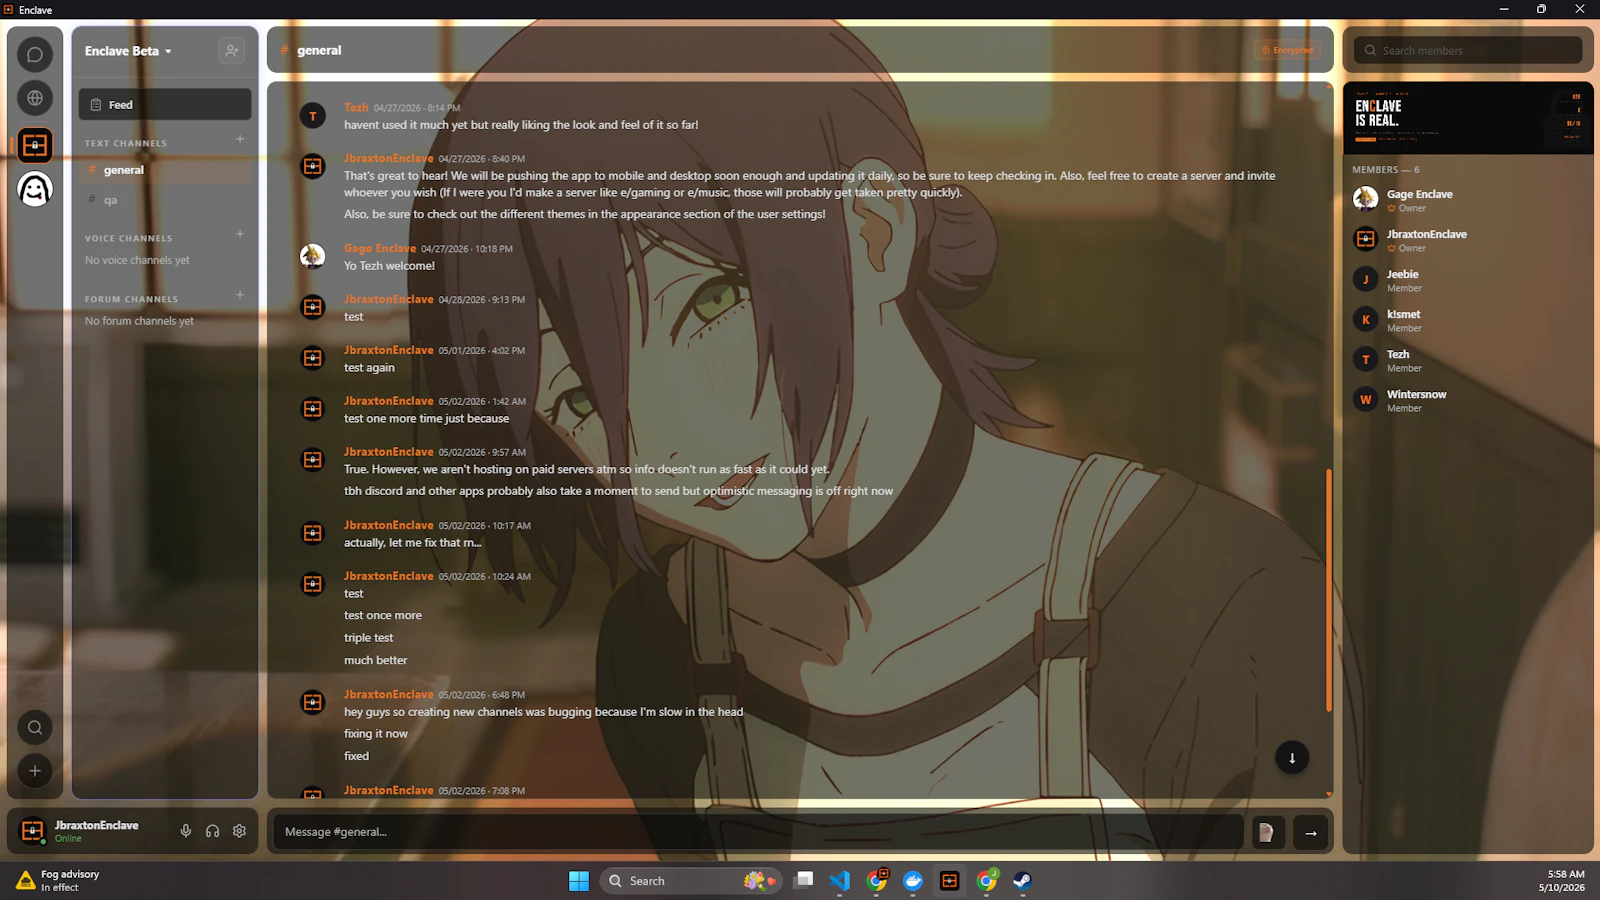The image size is (1600, 900).
Task: Focus the Search members field
Action: tap(1468, 50)
